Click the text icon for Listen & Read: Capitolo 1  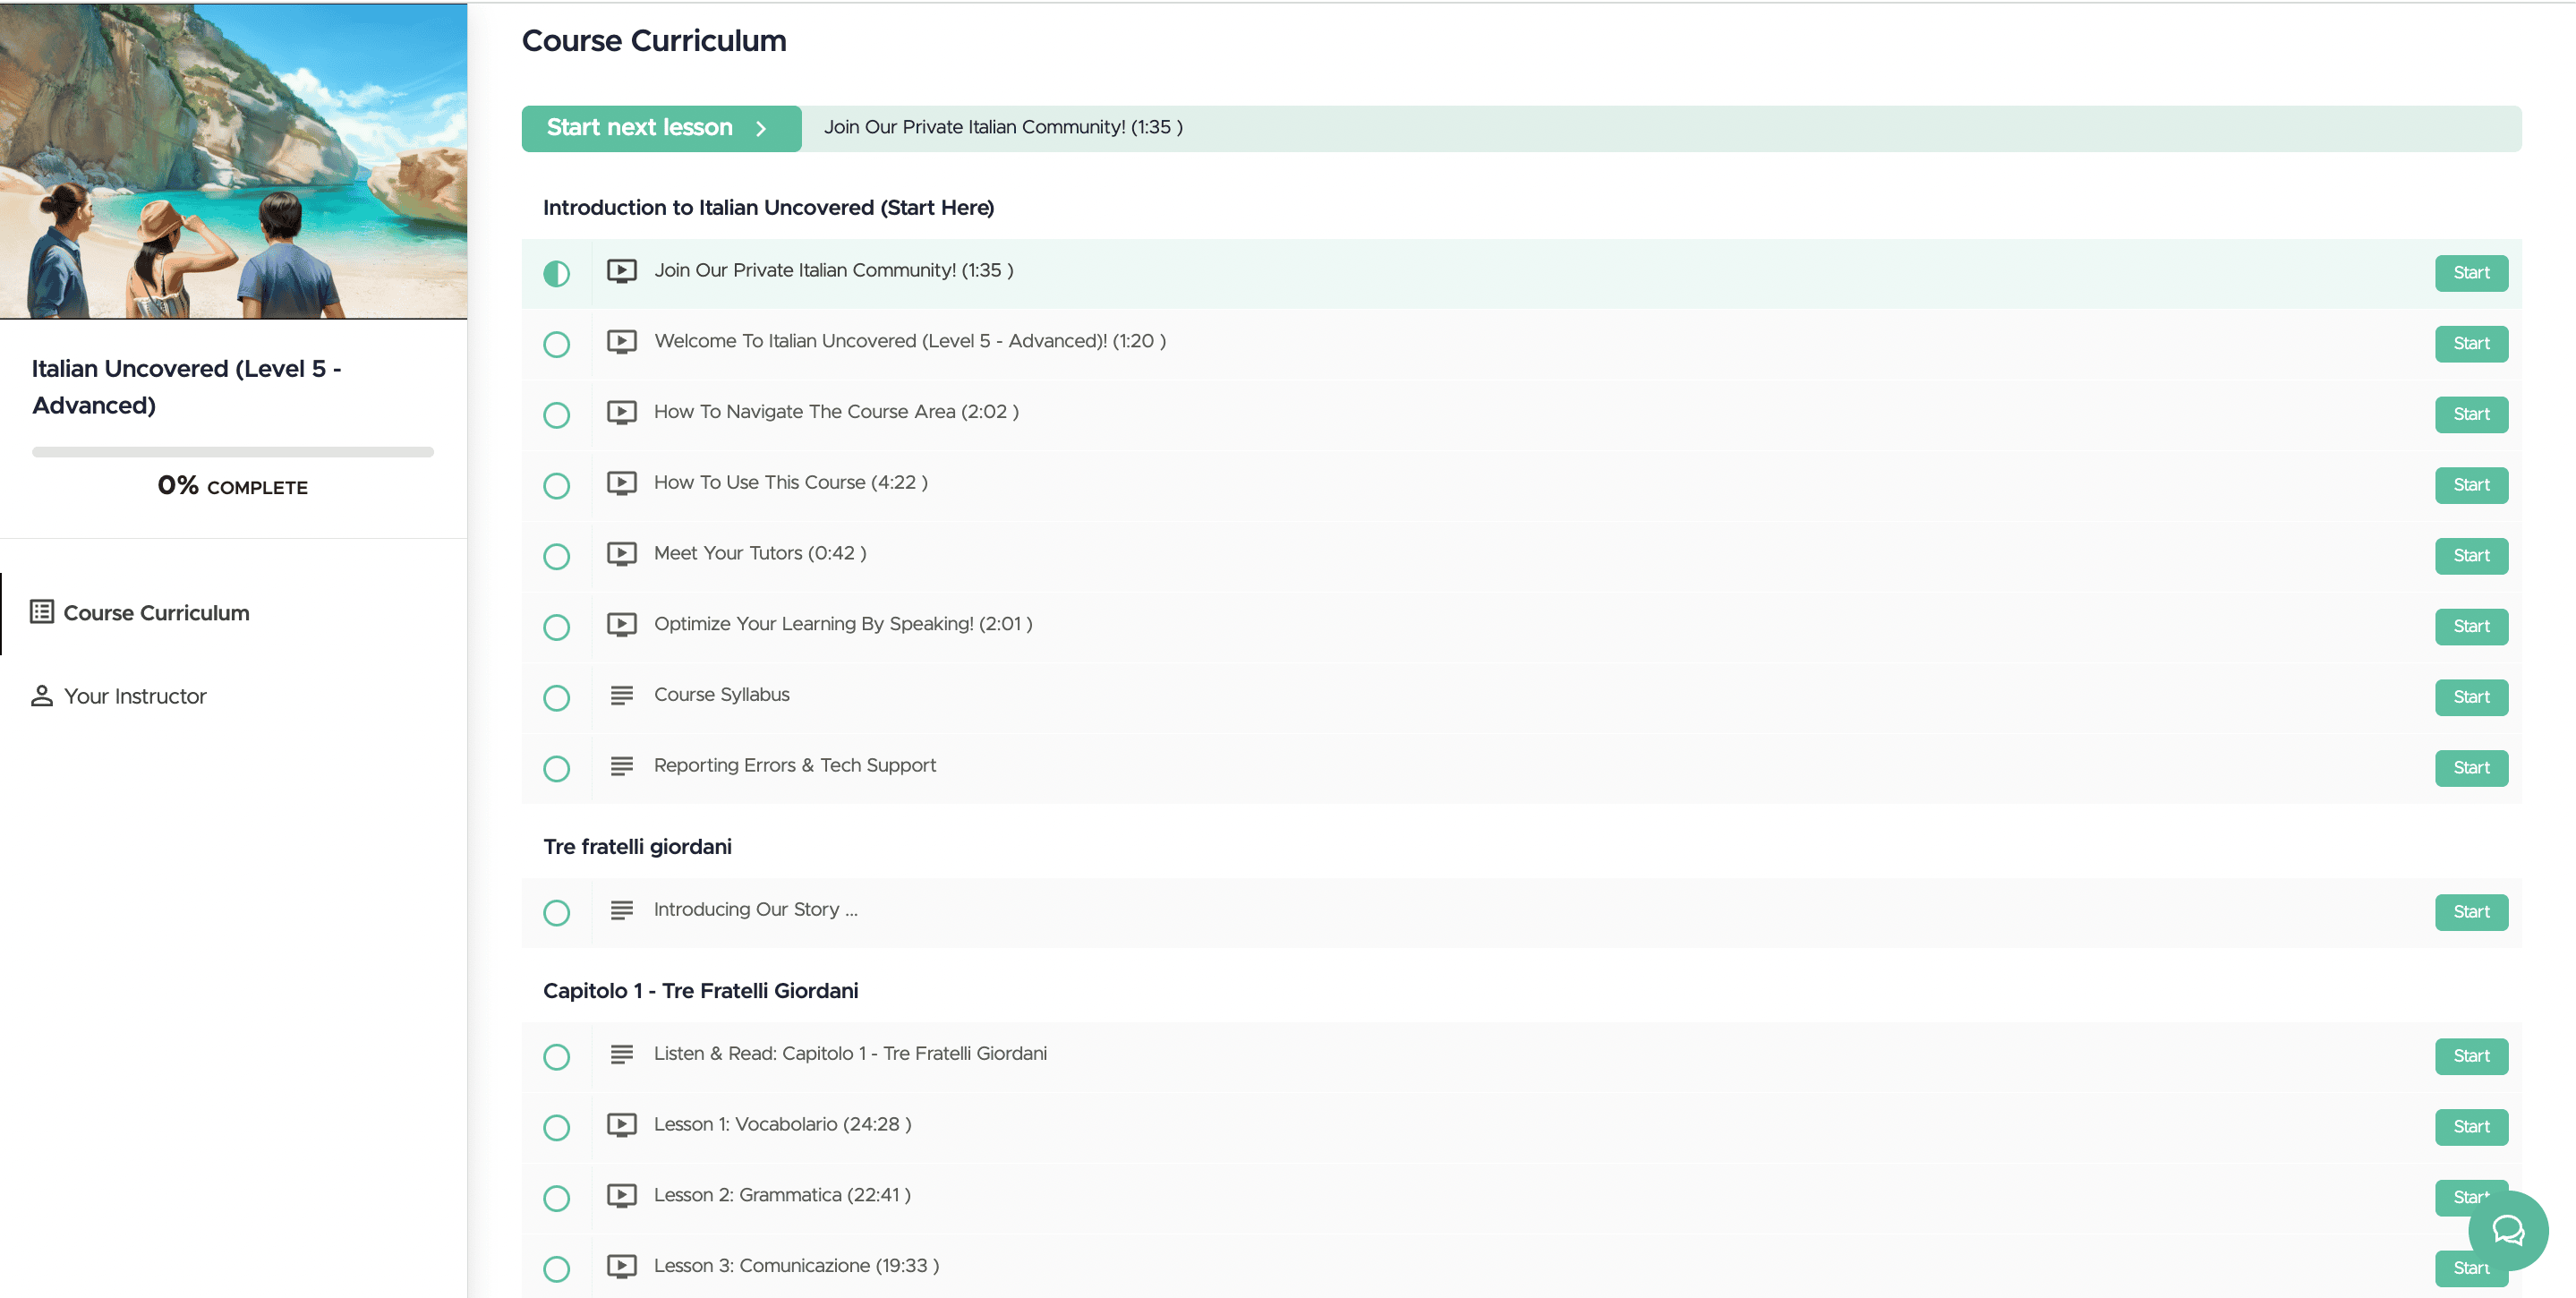[621, 1054]
